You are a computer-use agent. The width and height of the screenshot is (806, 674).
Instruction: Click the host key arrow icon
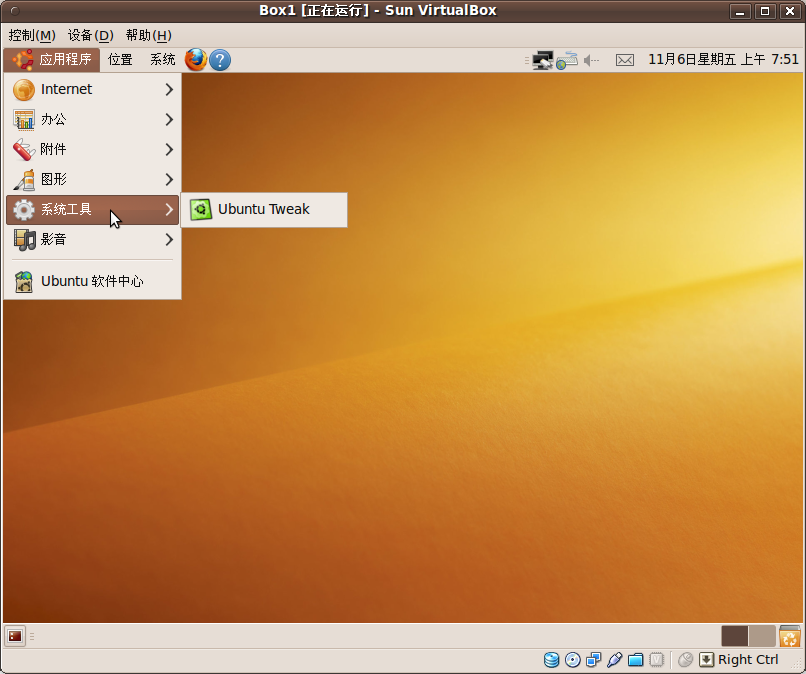coord(707,660)
